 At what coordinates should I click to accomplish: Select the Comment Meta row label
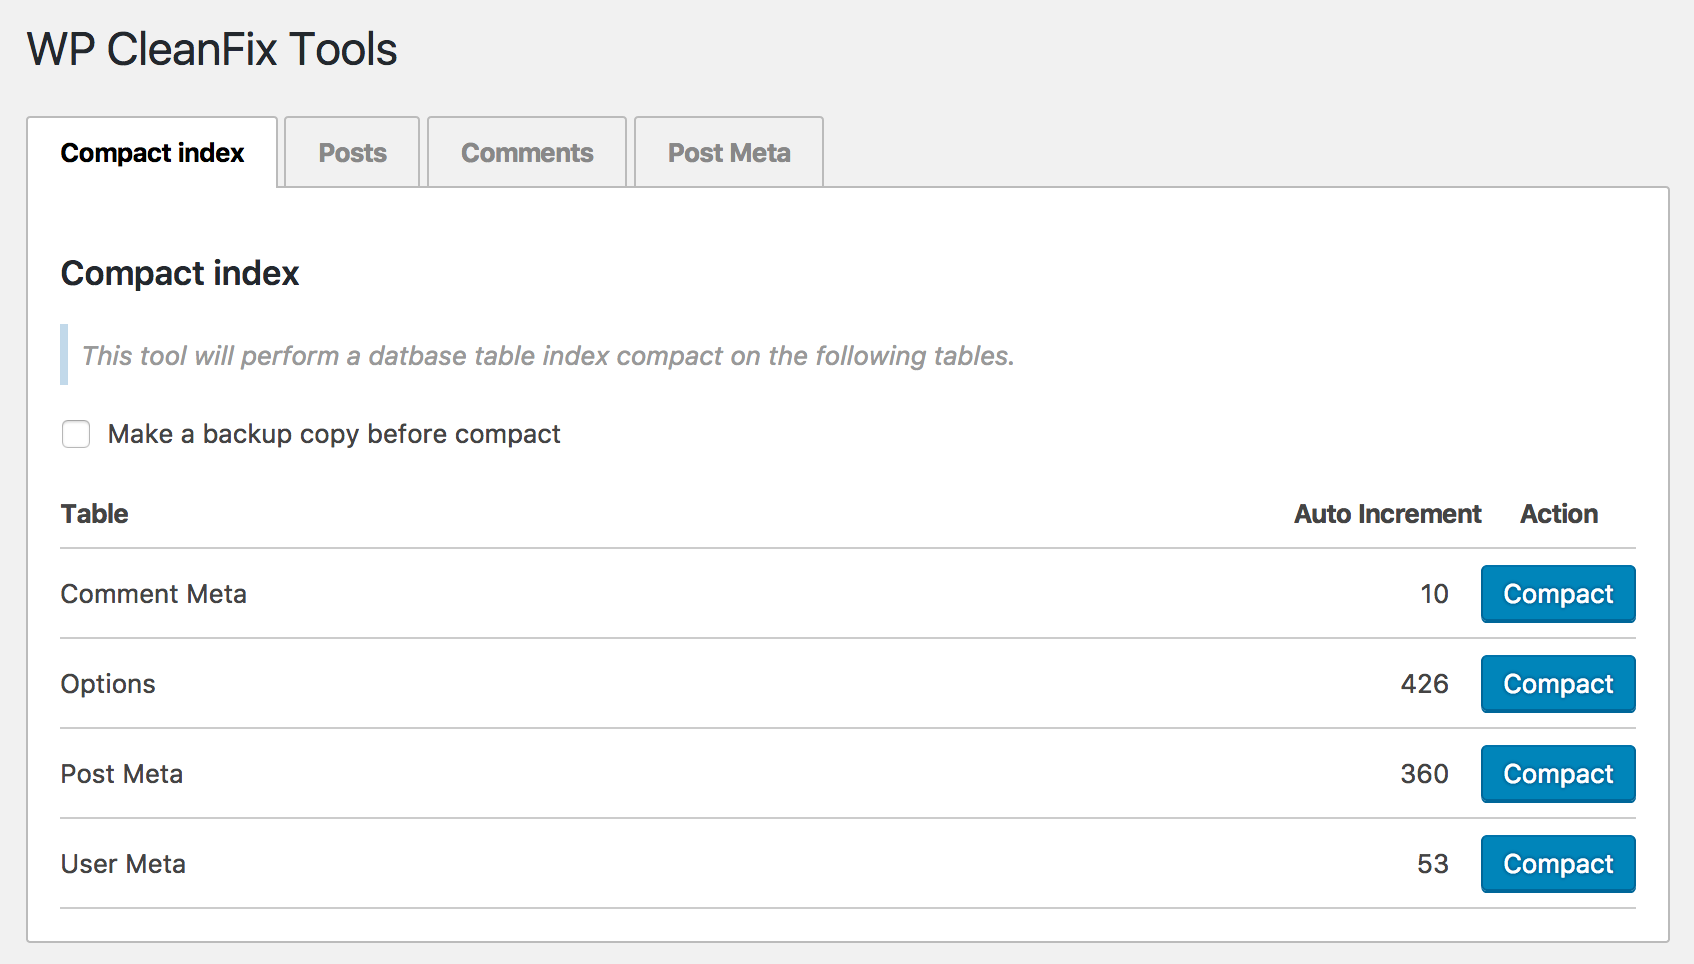coord(154,594)
